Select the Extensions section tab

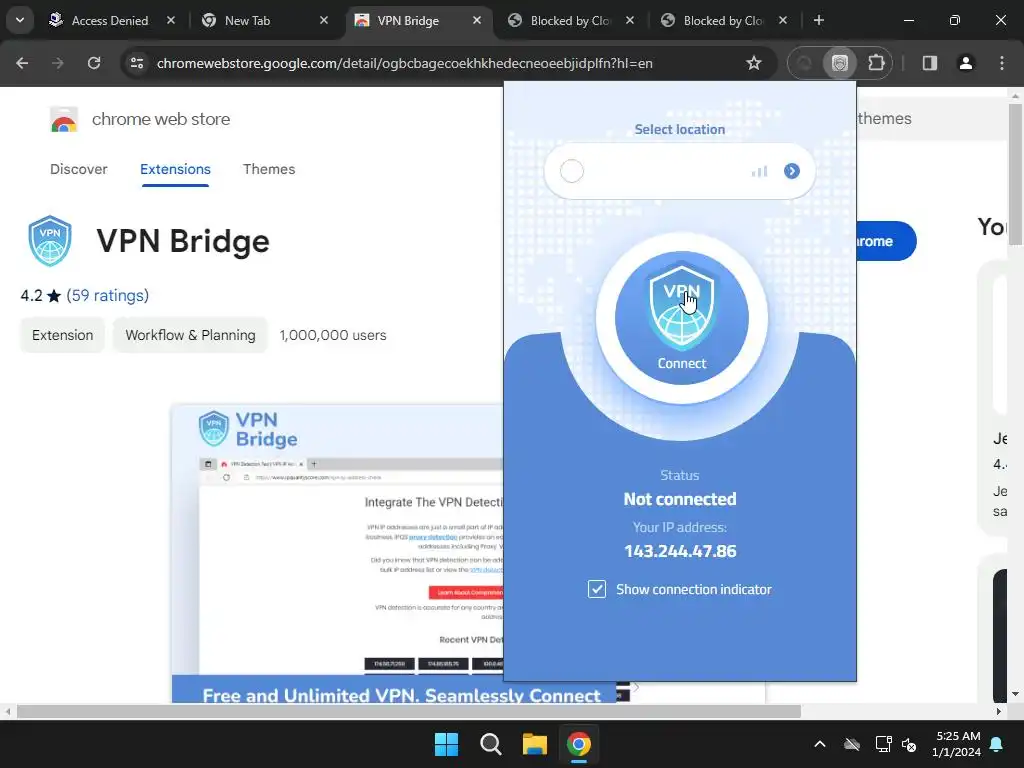point(175,169)
